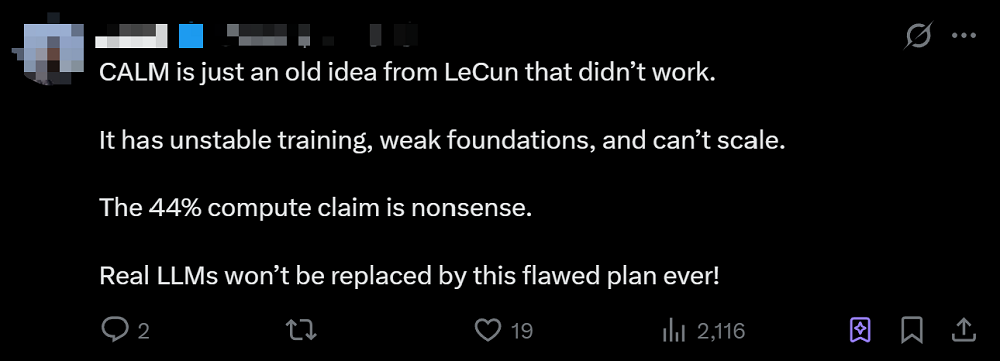Open the blurred author display name
The image size is (1000, 361).
131,36
